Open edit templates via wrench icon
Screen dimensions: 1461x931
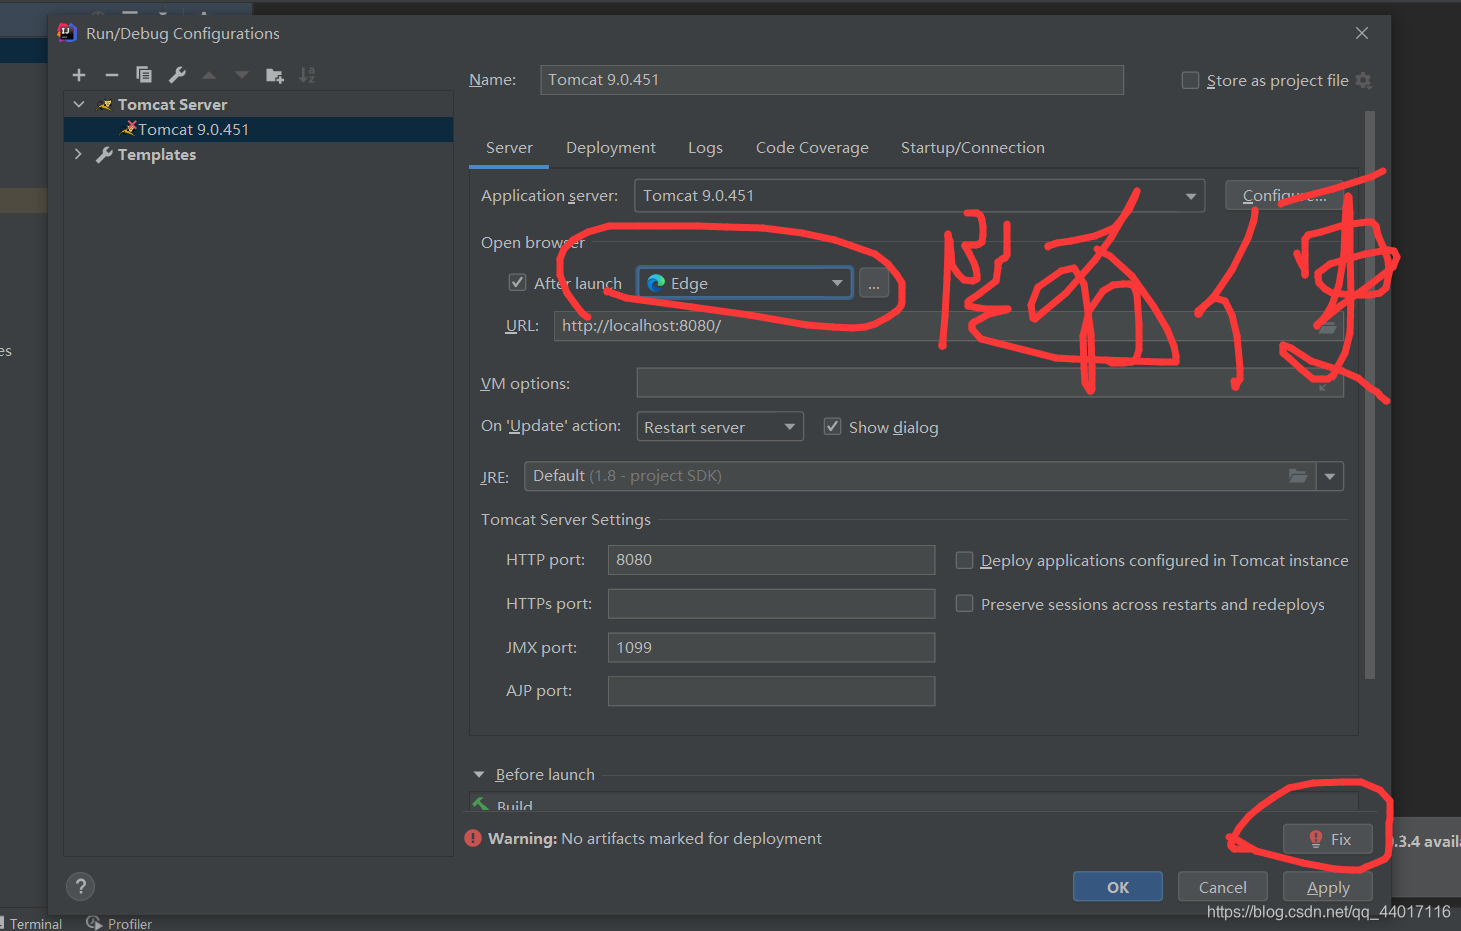(177, 75)
